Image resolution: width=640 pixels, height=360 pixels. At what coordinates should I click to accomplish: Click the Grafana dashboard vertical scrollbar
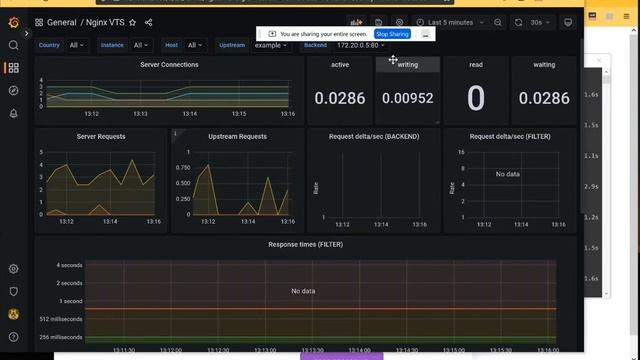click(x=581, y=127)
